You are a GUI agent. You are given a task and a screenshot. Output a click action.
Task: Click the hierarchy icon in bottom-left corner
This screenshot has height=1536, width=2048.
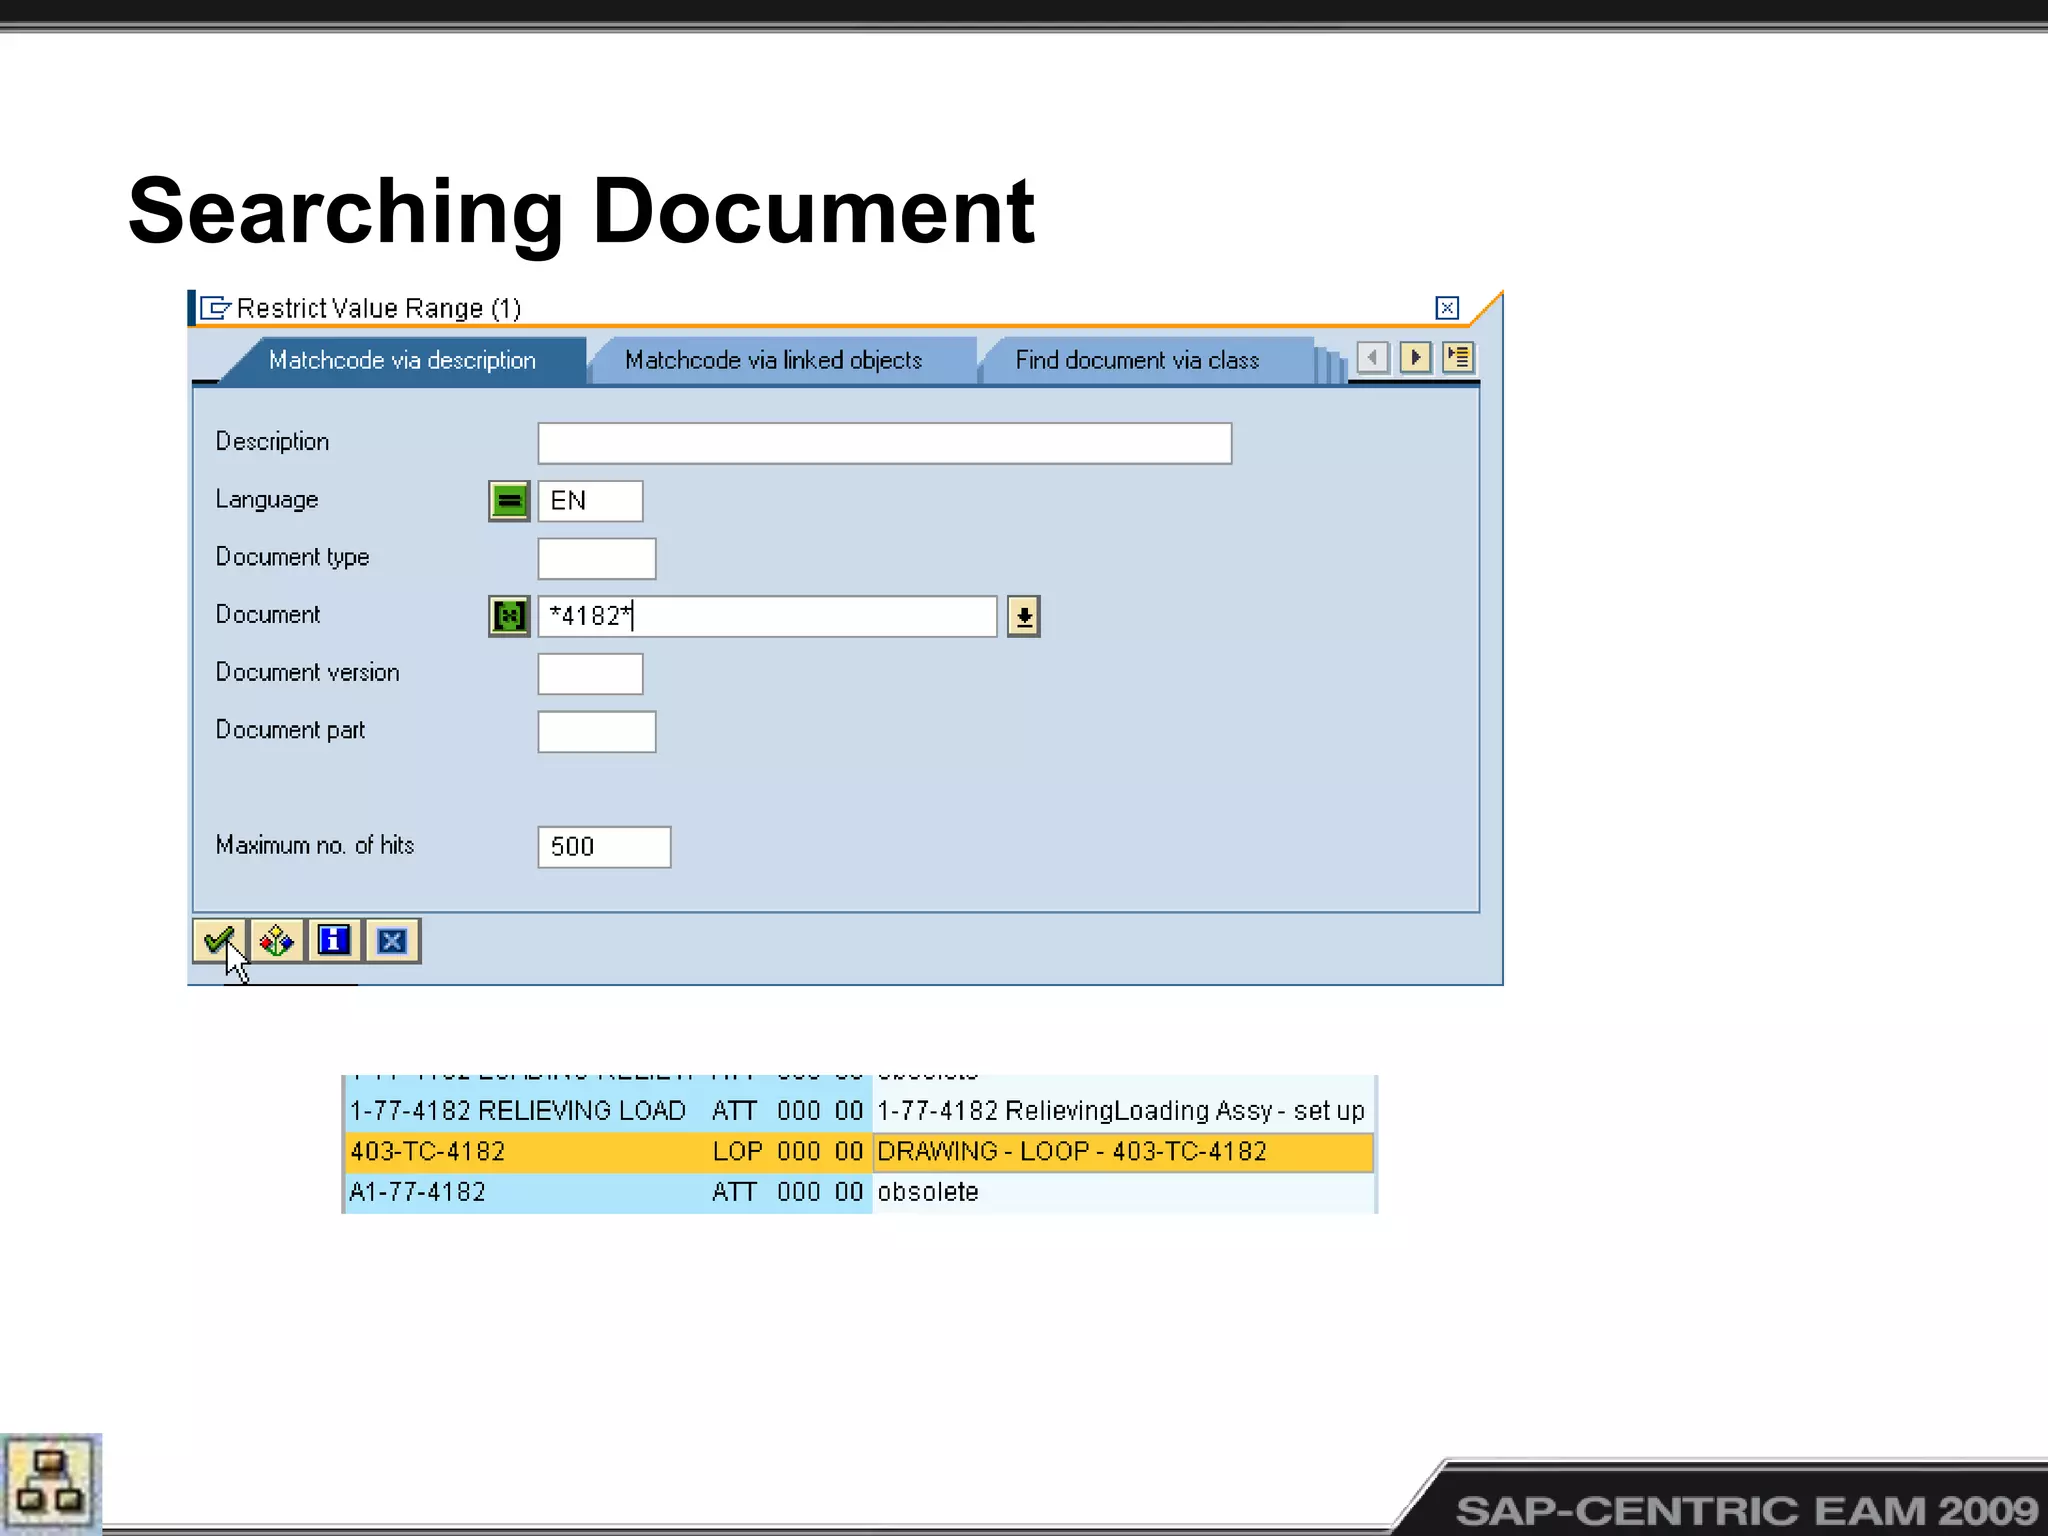point(50,1483)
